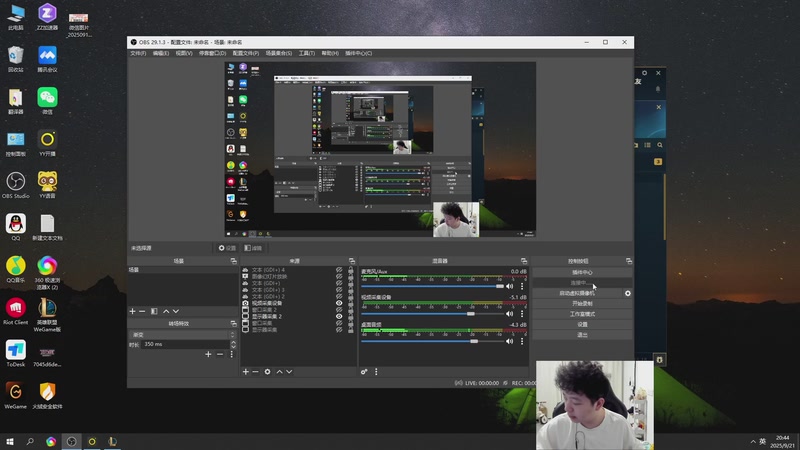Open the 视频采集设备 mixer three-dot menu
800x450 pixels.
pyautogui.click(x=521, y=314)
